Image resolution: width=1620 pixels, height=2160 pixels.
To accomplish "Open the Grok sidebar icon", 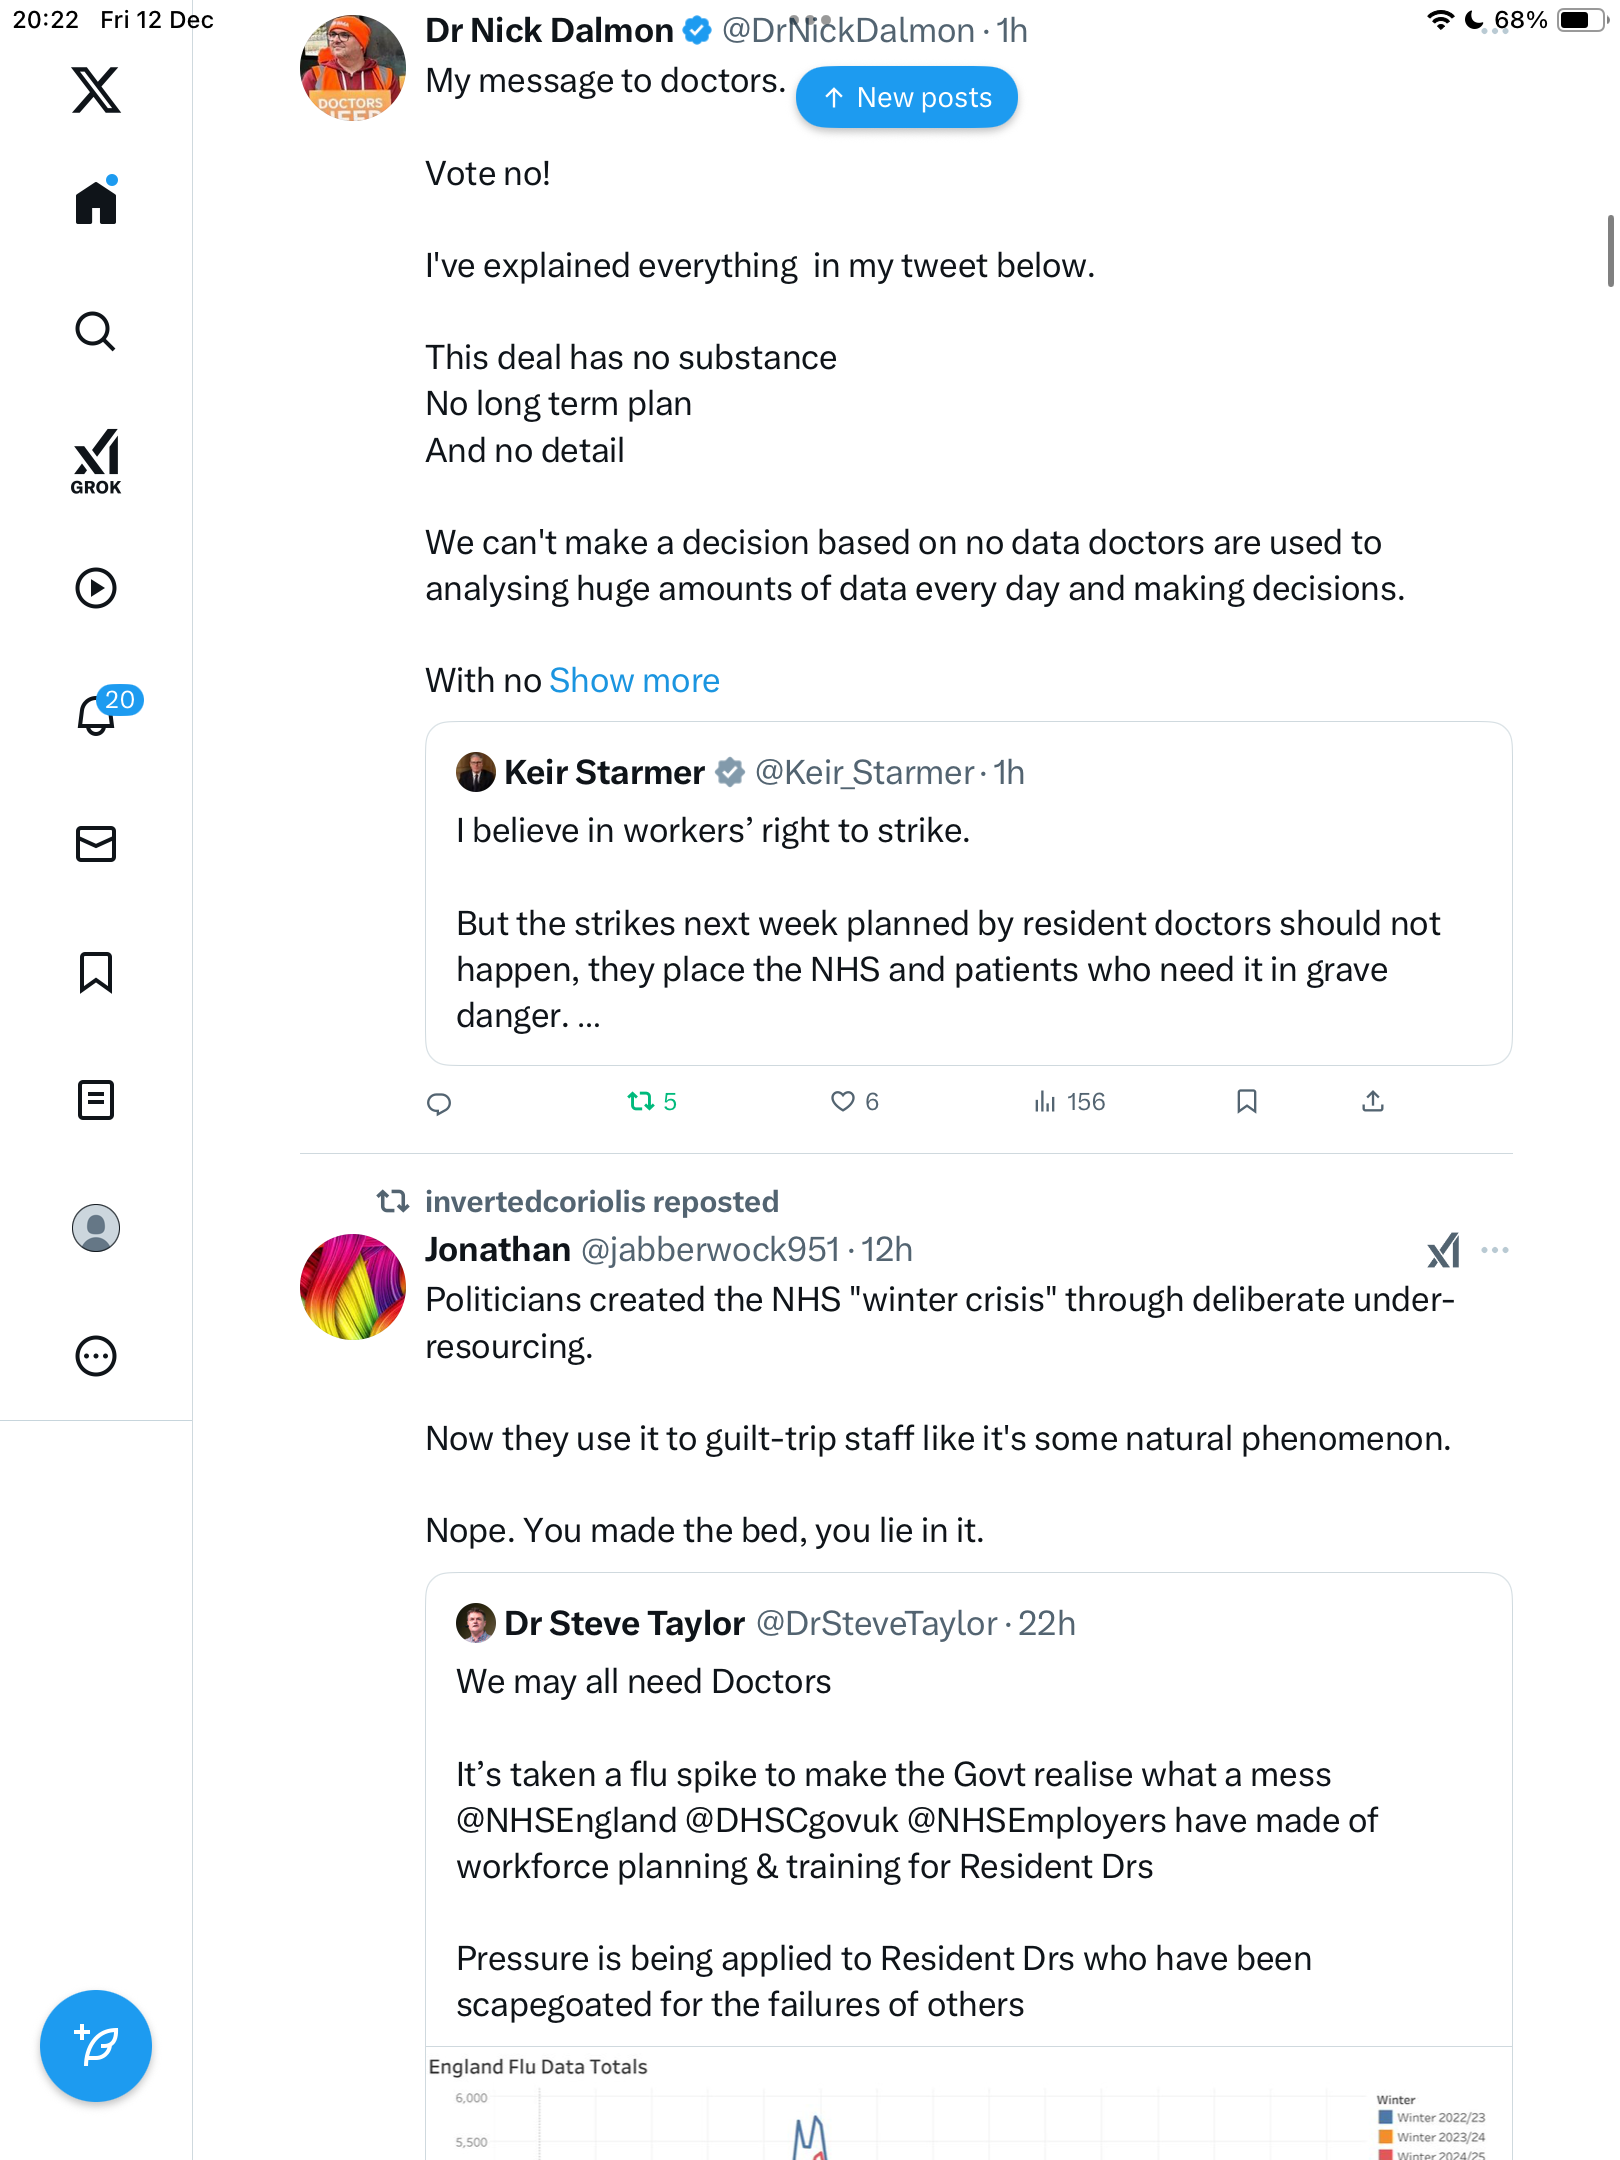I will [x=96, y=462].
